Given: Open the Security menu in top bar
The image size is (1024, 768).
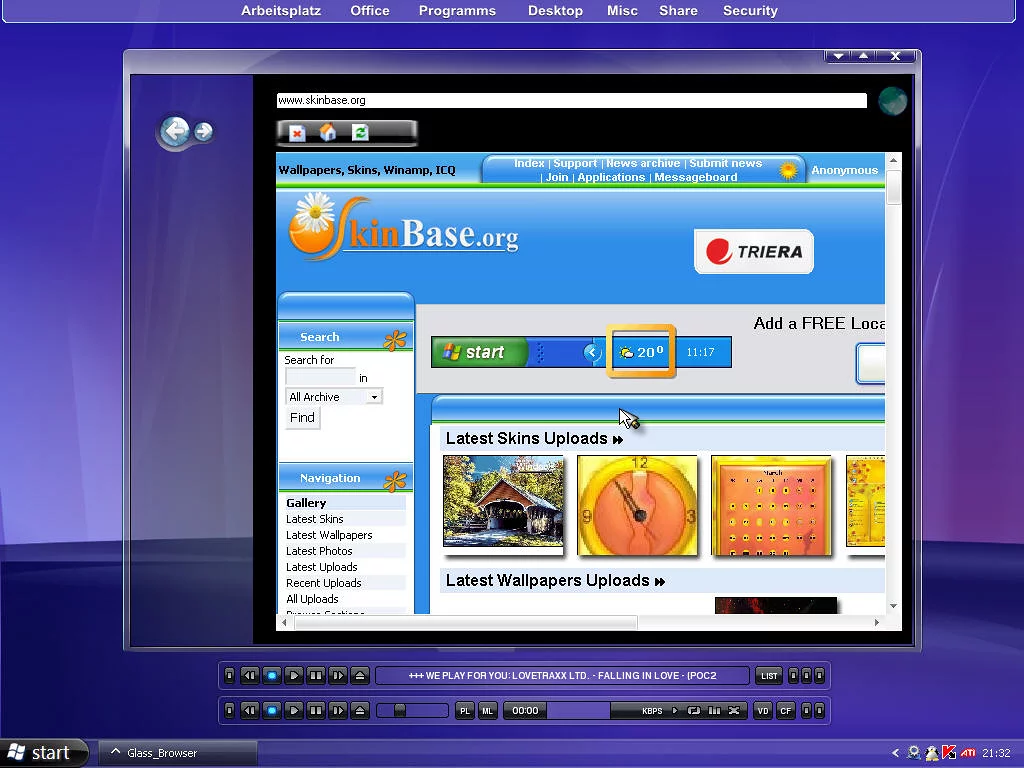Looking at the screenshot, I should click(750, 11).
